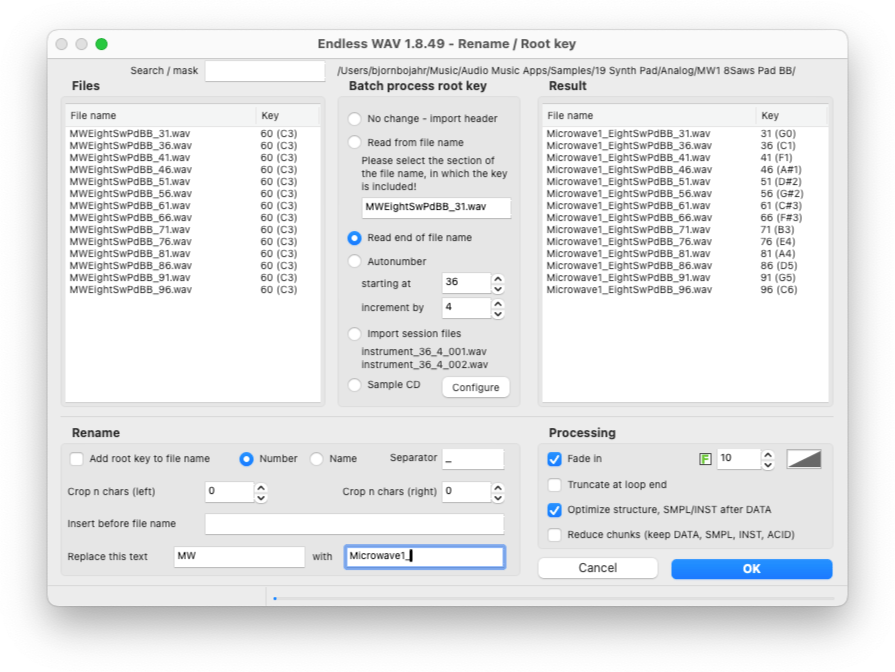Enable Add root key to file name

(76, 459)
